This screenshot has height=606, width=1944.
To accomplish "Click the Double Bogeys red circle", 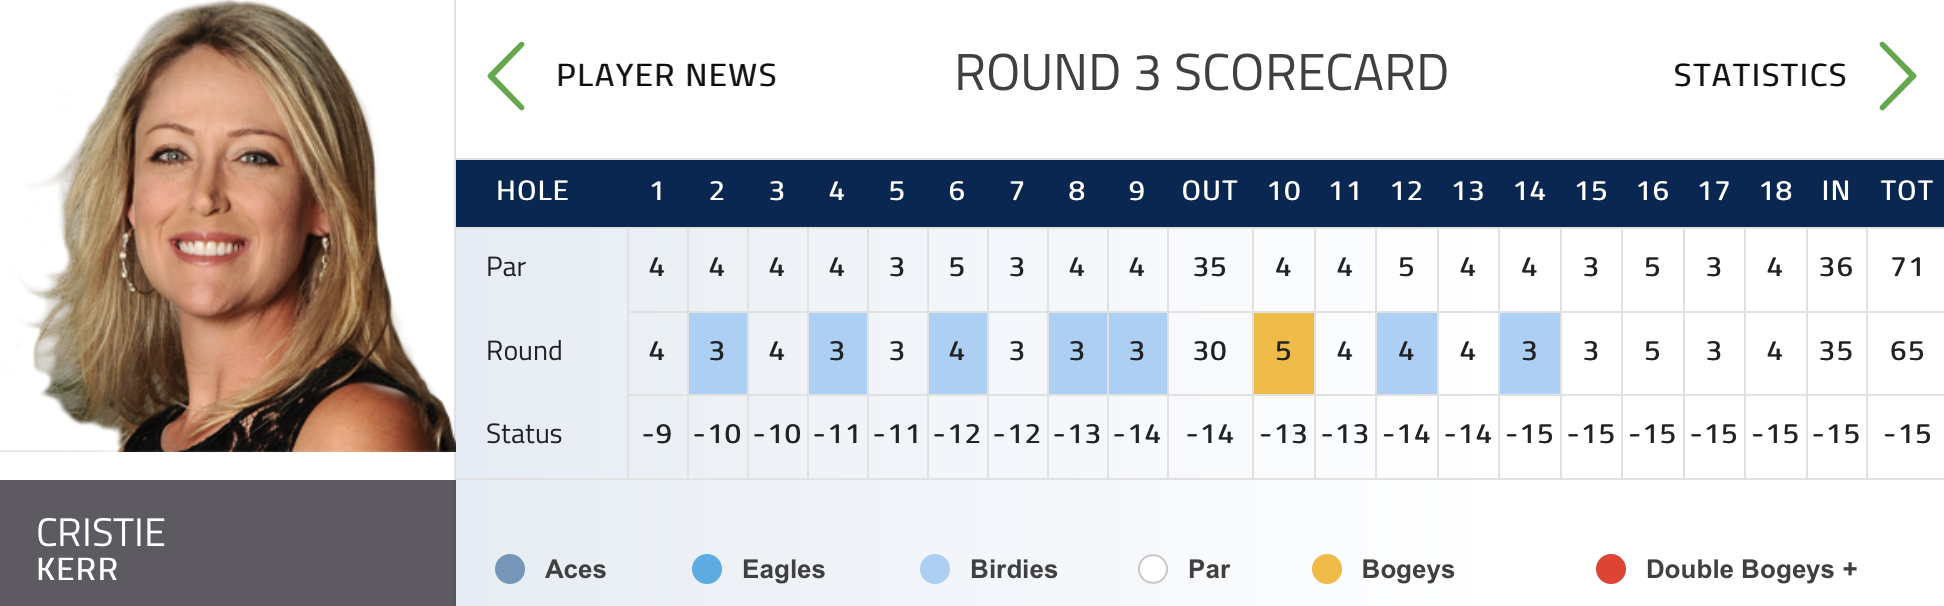I will (1611, 569).
